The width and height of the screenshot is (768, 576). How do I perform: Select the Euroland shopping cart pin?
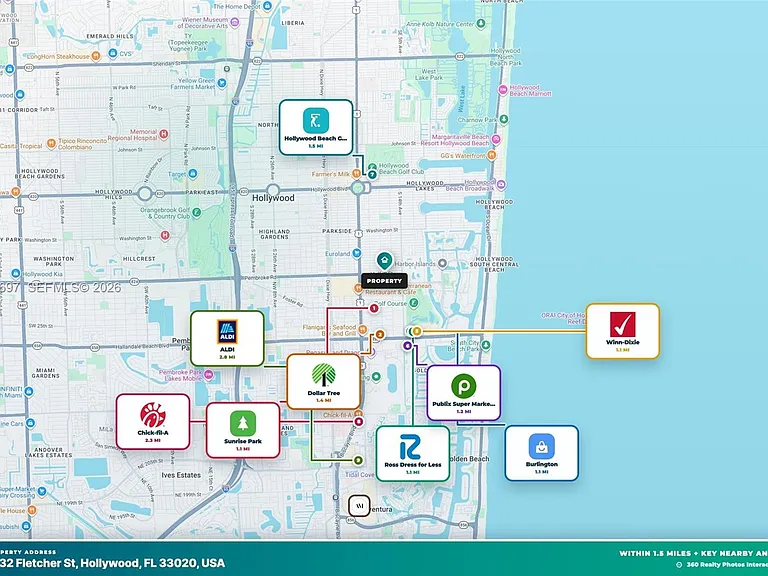tap(357, 254)
